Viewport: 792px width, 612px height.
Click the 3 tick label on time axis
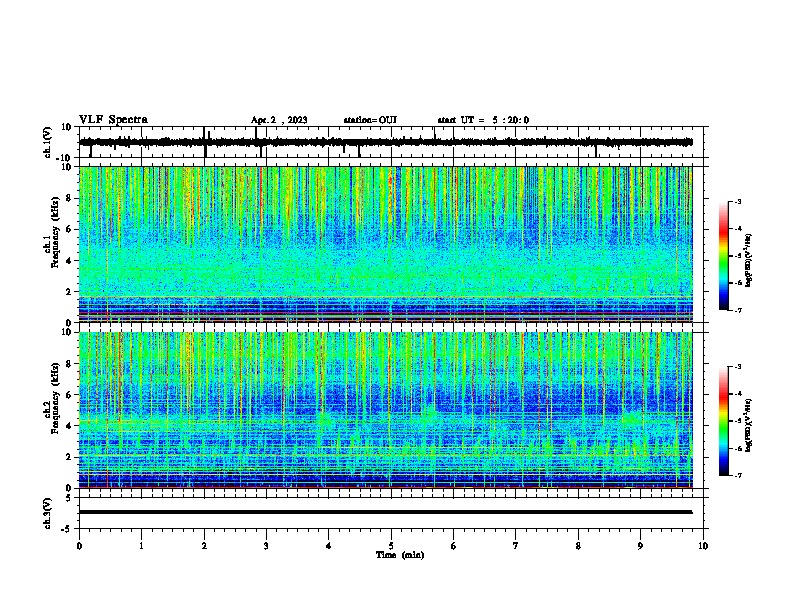pyautogui.click(x=266, y=546)
